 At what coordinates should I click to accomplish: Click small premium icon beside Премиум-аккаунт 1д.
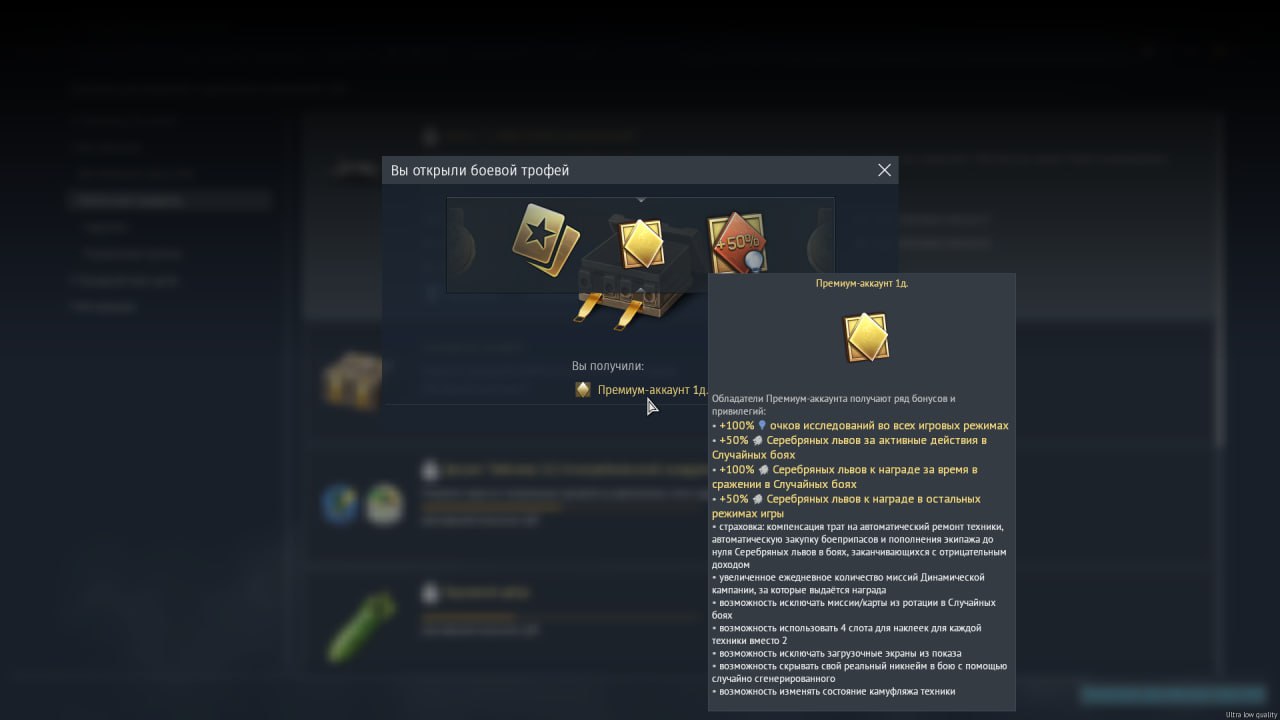(583, 390)
